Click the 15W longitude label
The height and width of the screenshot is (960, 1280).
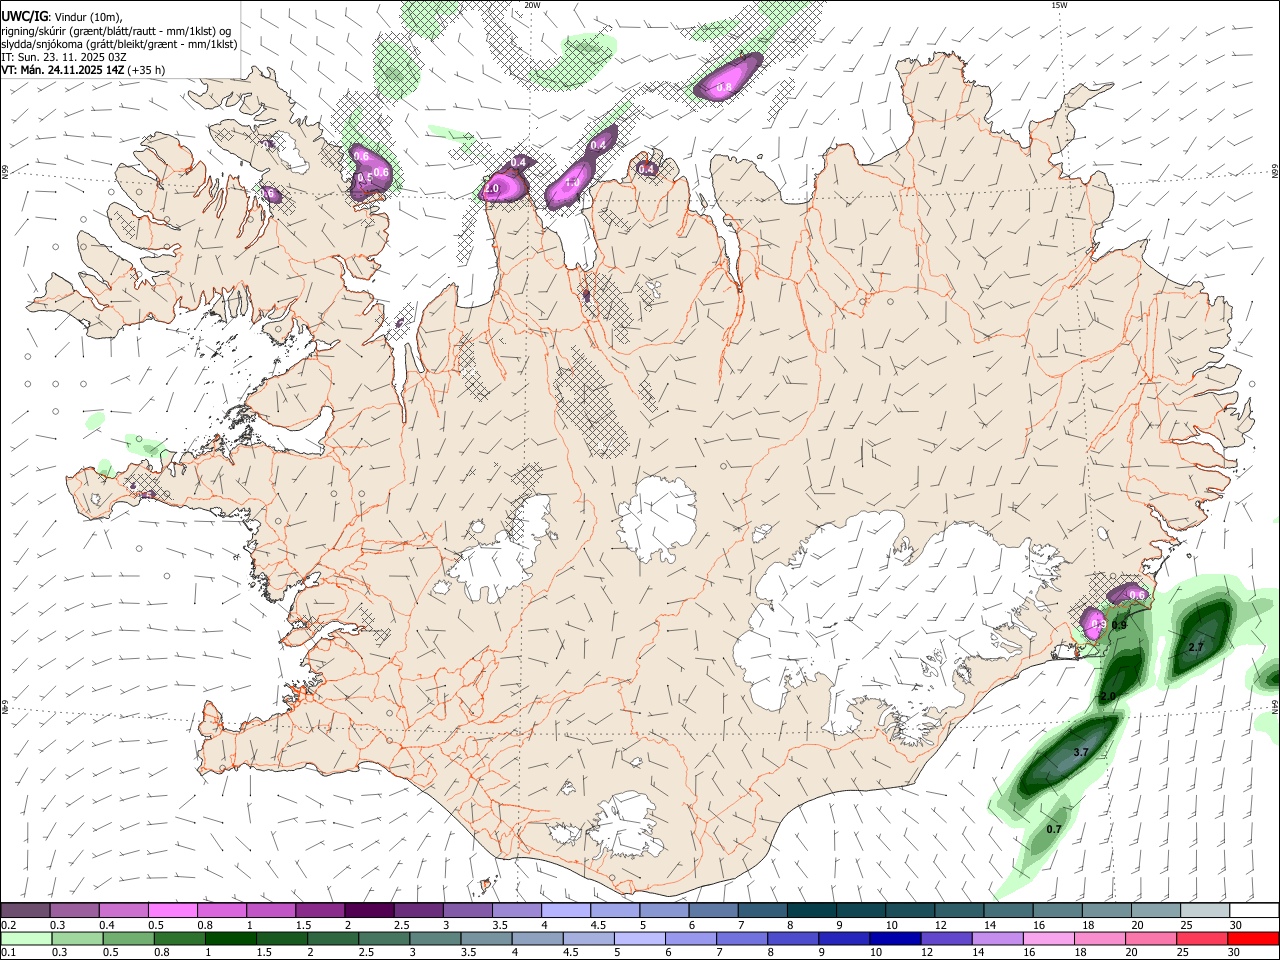click(1058, 5)
